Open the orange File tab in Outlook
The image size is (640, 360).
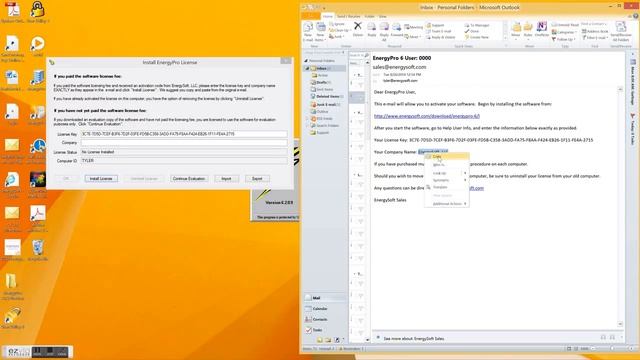[311, 16]
